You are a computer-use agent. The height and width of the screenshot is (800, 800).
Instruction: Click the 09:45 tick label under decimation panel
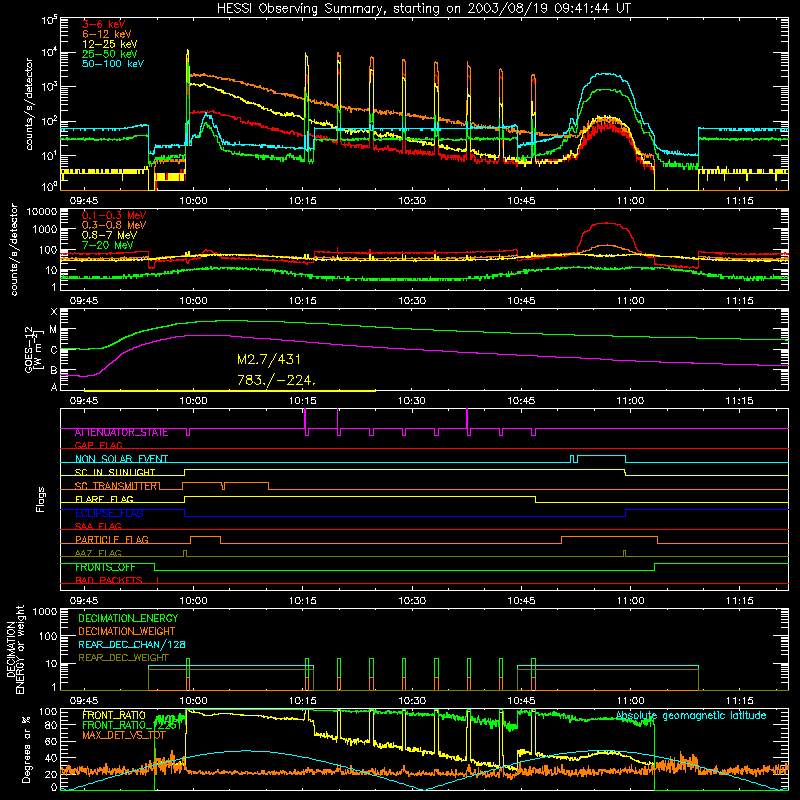(x=84, y=701)
